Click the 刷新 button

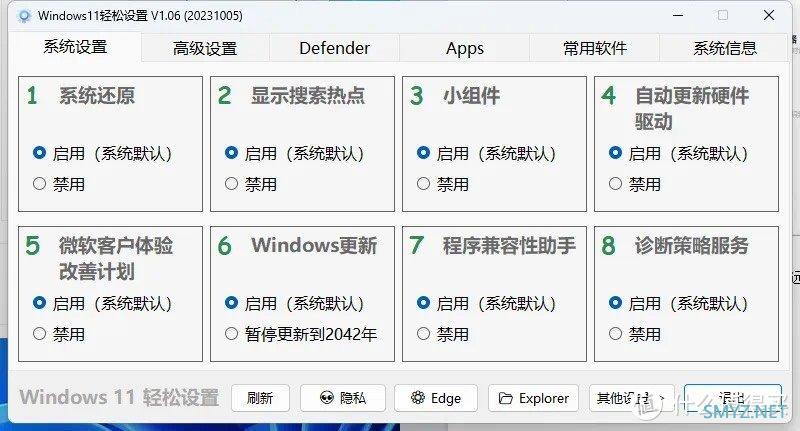coord(260,398)
